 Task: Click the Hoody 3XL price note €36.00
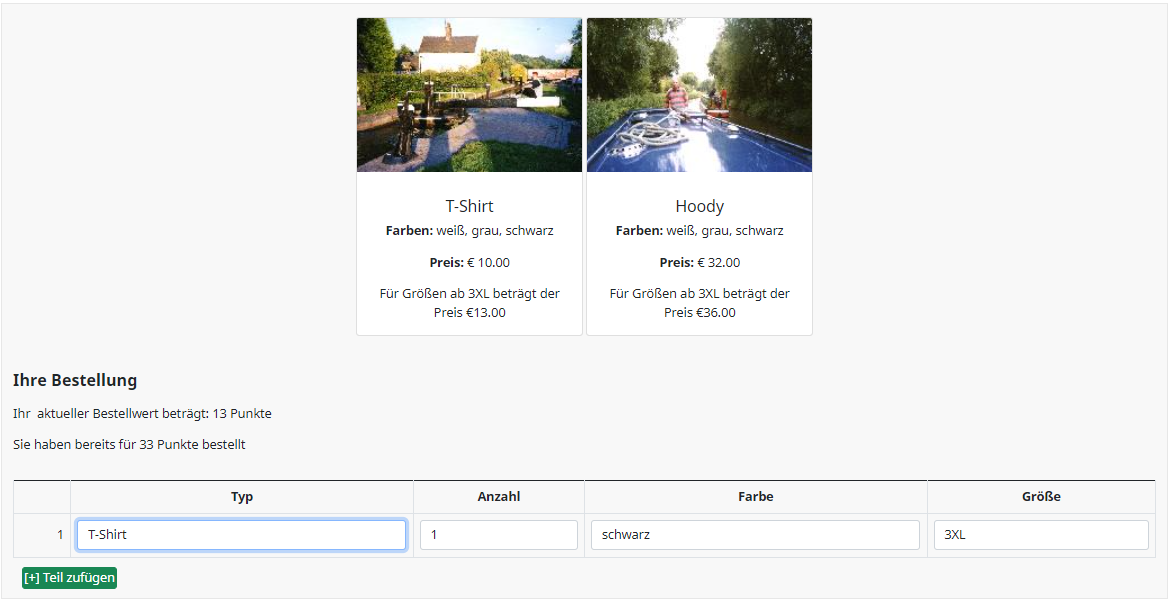pyautogui.click(x=699, y=303)
